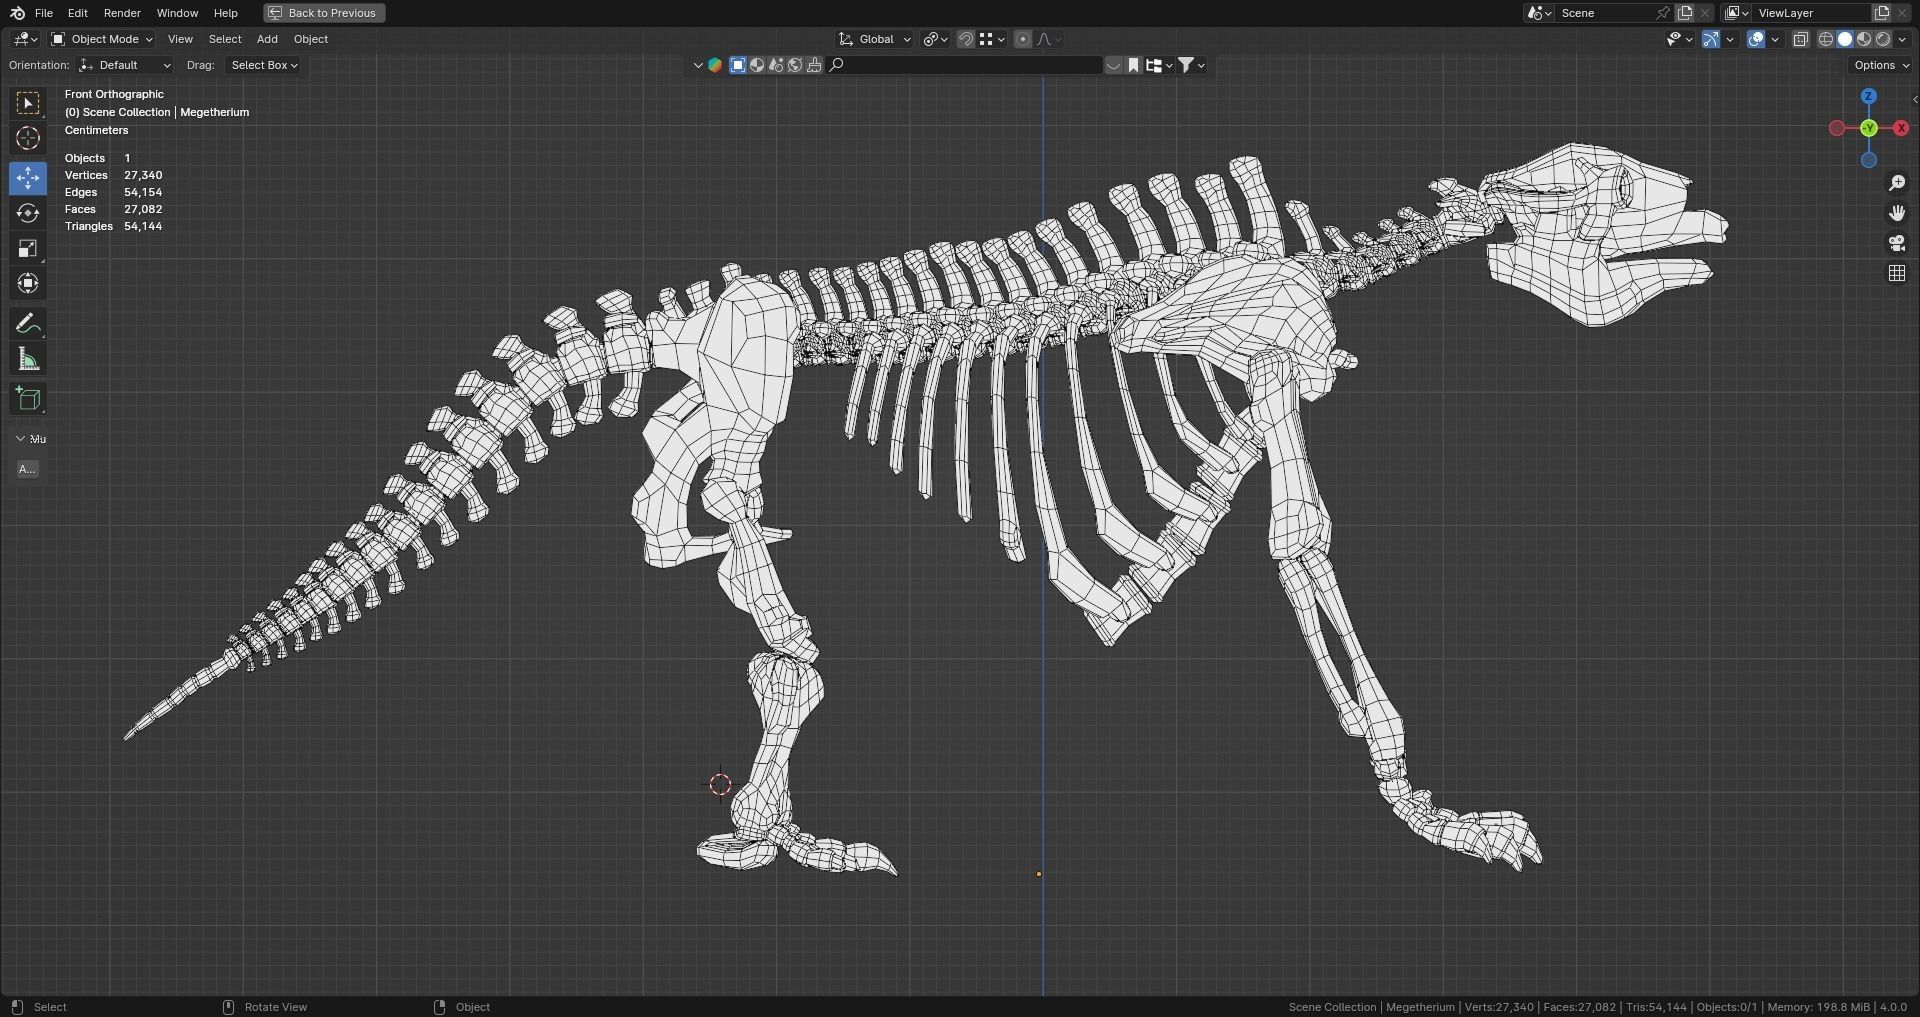1920x1017 pixels.
Task: Toggle viewport overlays display
Action: click(1755, 39)
